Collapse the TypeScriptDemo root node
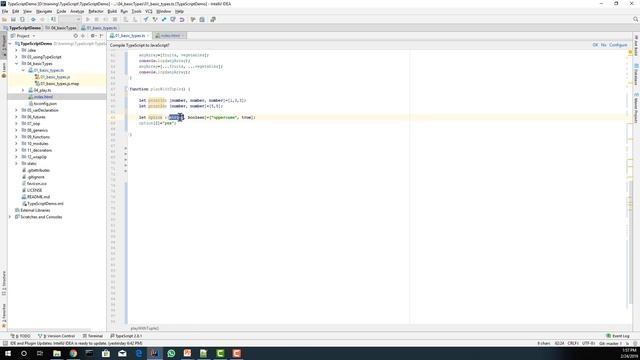640x360 pixels. pyautogui.click(x=10, y=44)
